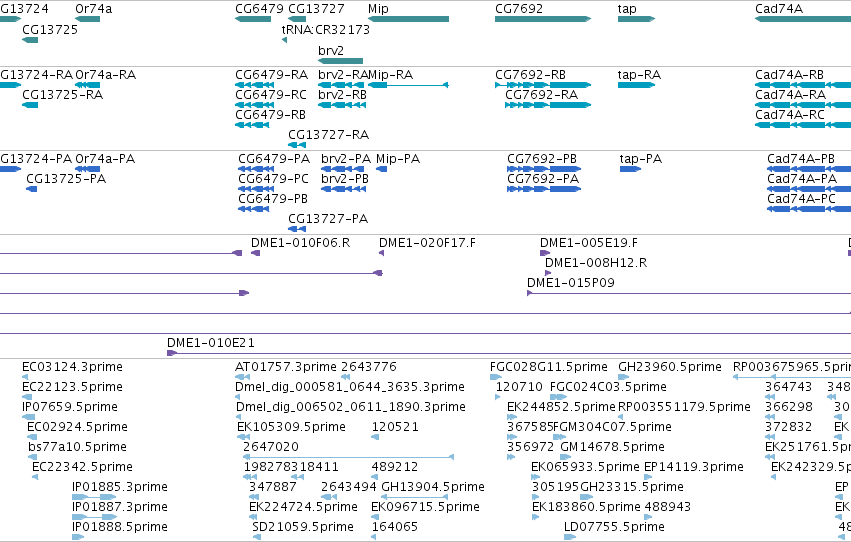Select the Mip-RA transcript
Screen dimensions: 851x542
click(x=408, y=85)
